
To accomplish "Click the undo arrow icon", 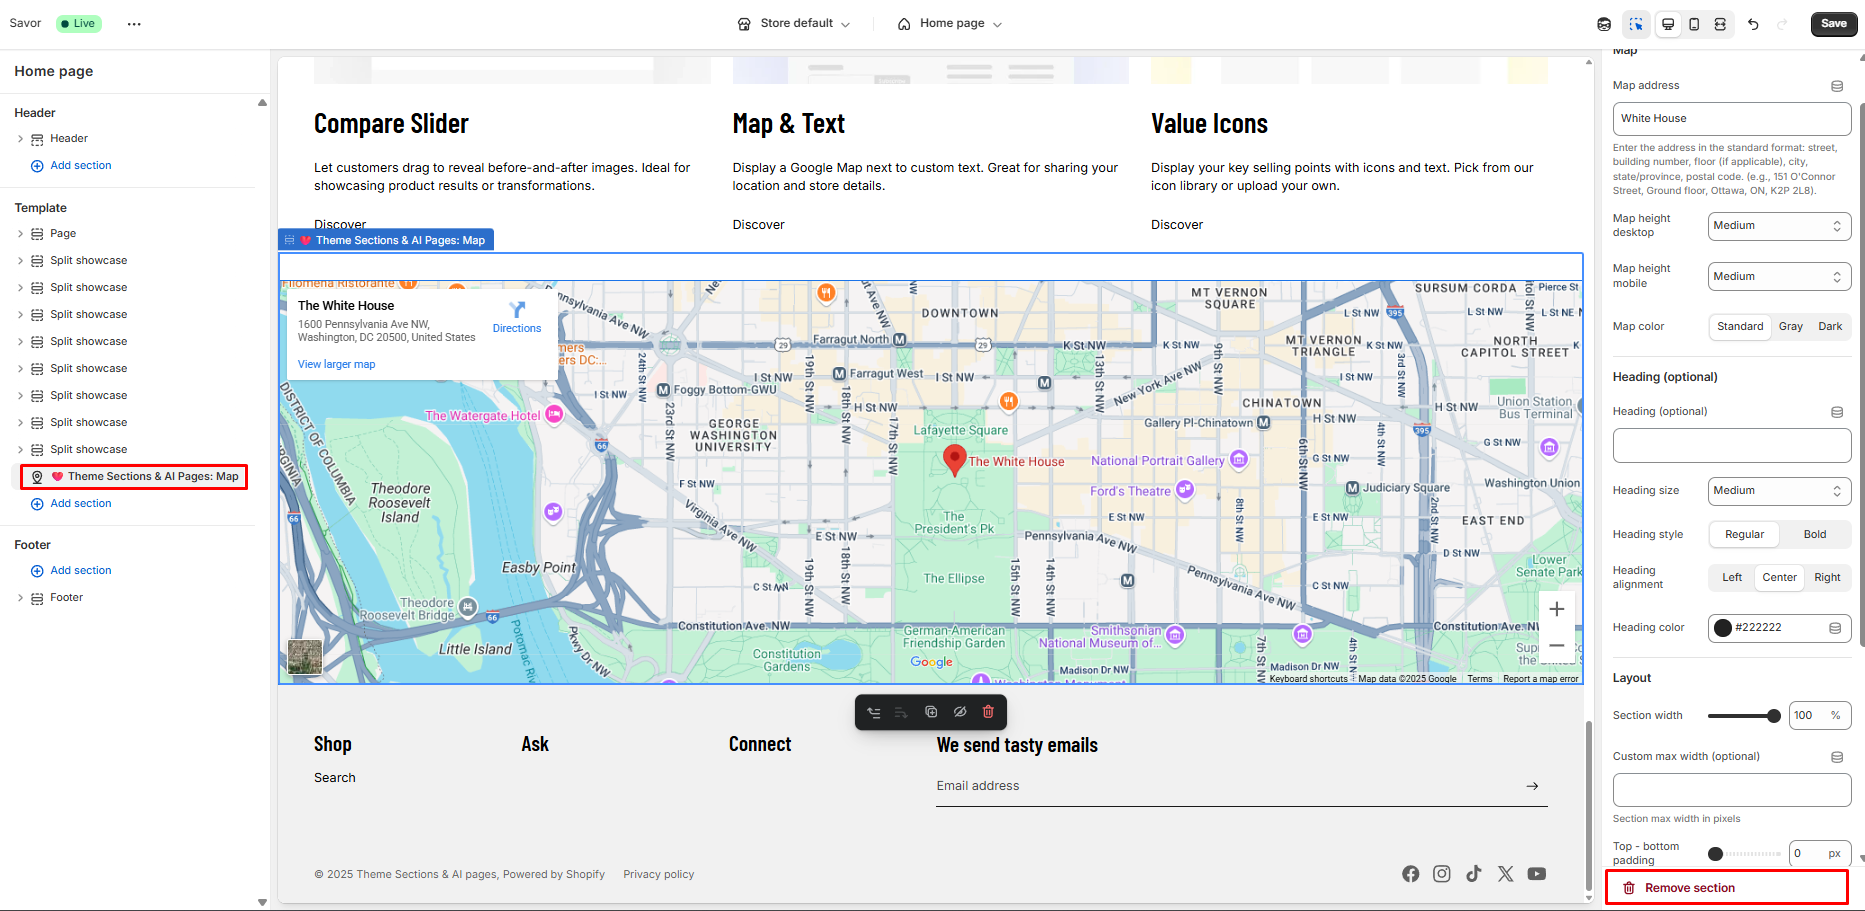I will click(x=1753, y=24).
